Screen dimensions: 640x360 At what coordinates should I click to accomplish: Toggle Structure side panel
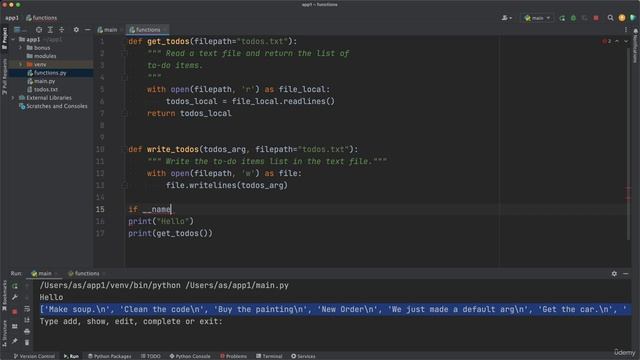click(x=4, y=333)
